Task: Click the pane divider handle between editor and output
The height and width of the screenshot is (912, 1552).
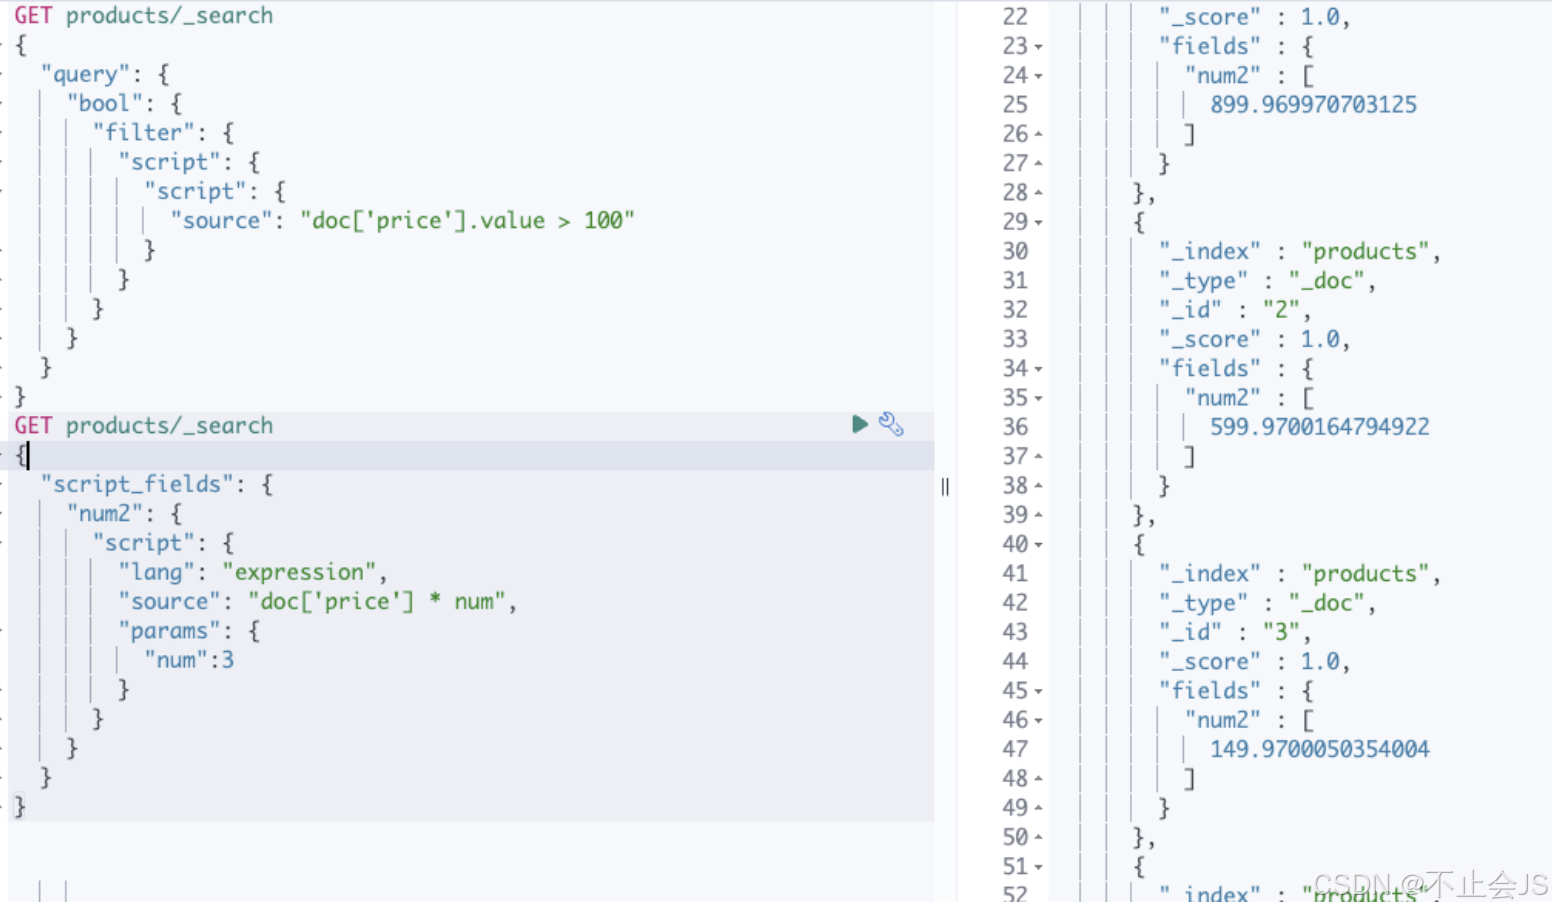Action: click(945, 487)
